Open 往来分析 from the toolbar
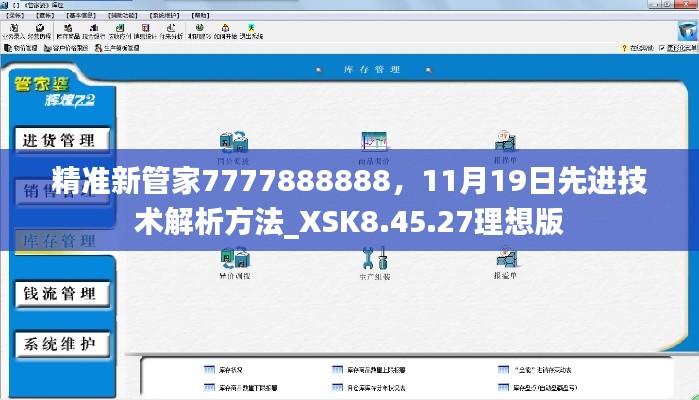Screen dimensions: 699x400 [x=171, y=31]
